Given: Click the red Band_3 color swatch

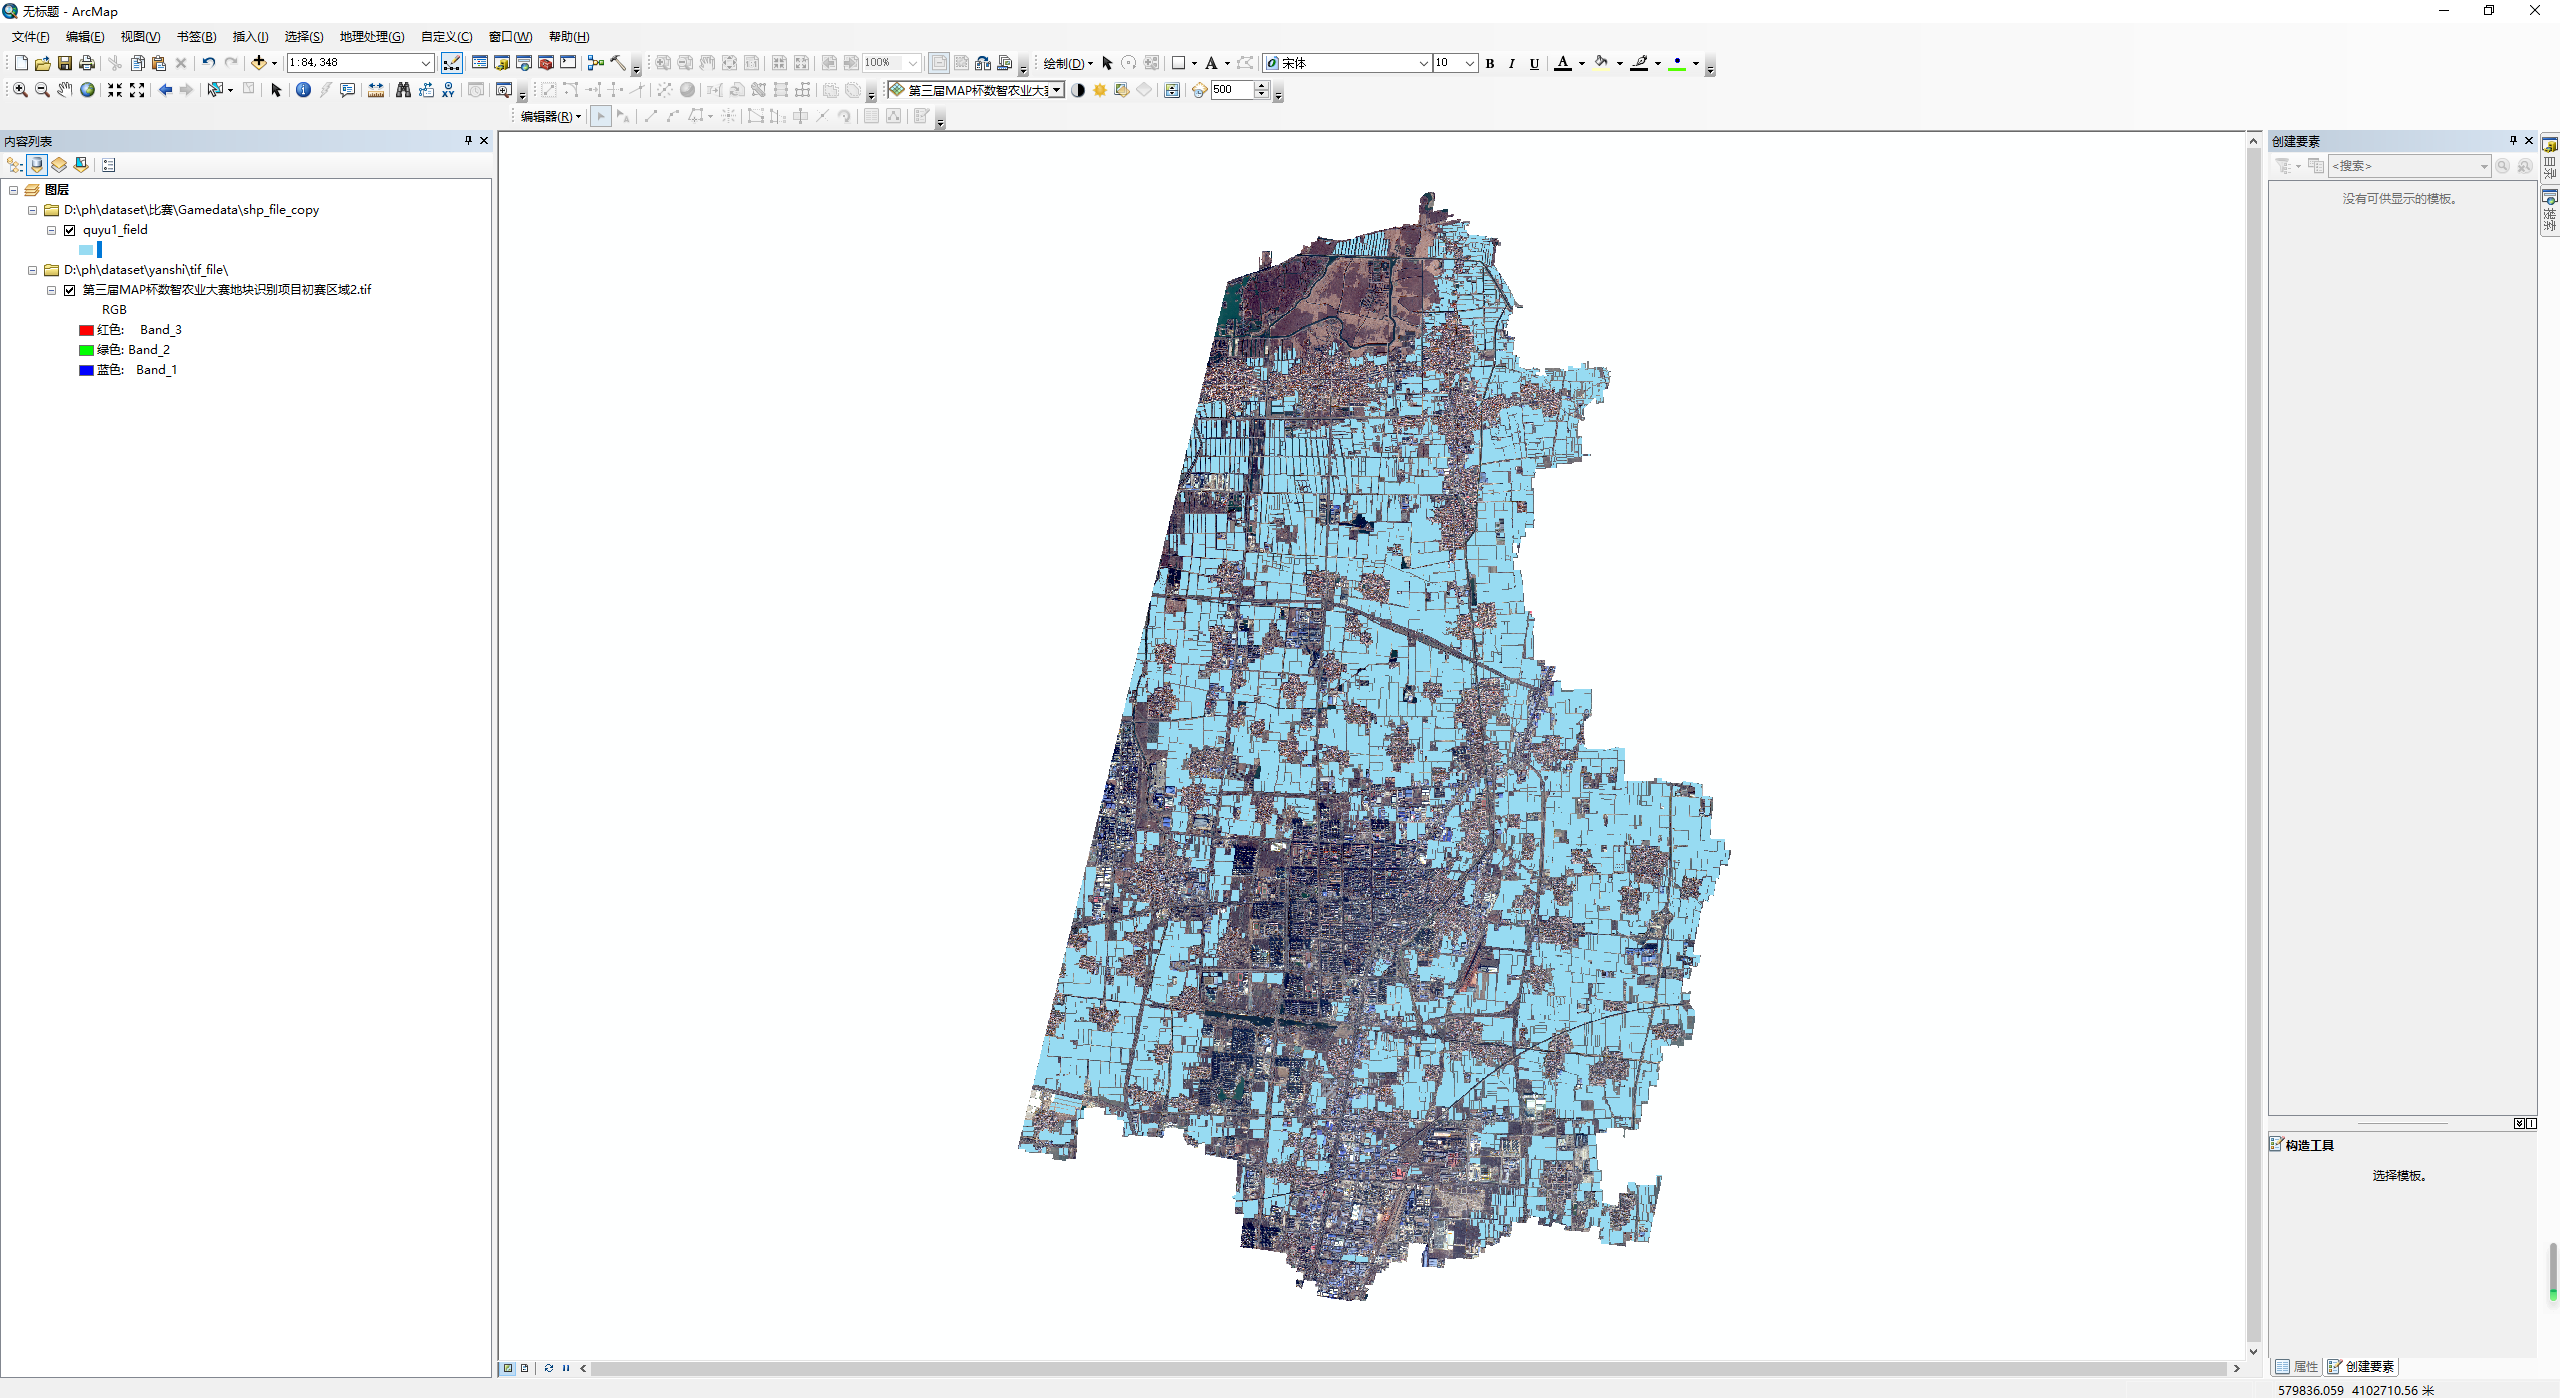Looking at the screenshot, I should click(85, 329).
